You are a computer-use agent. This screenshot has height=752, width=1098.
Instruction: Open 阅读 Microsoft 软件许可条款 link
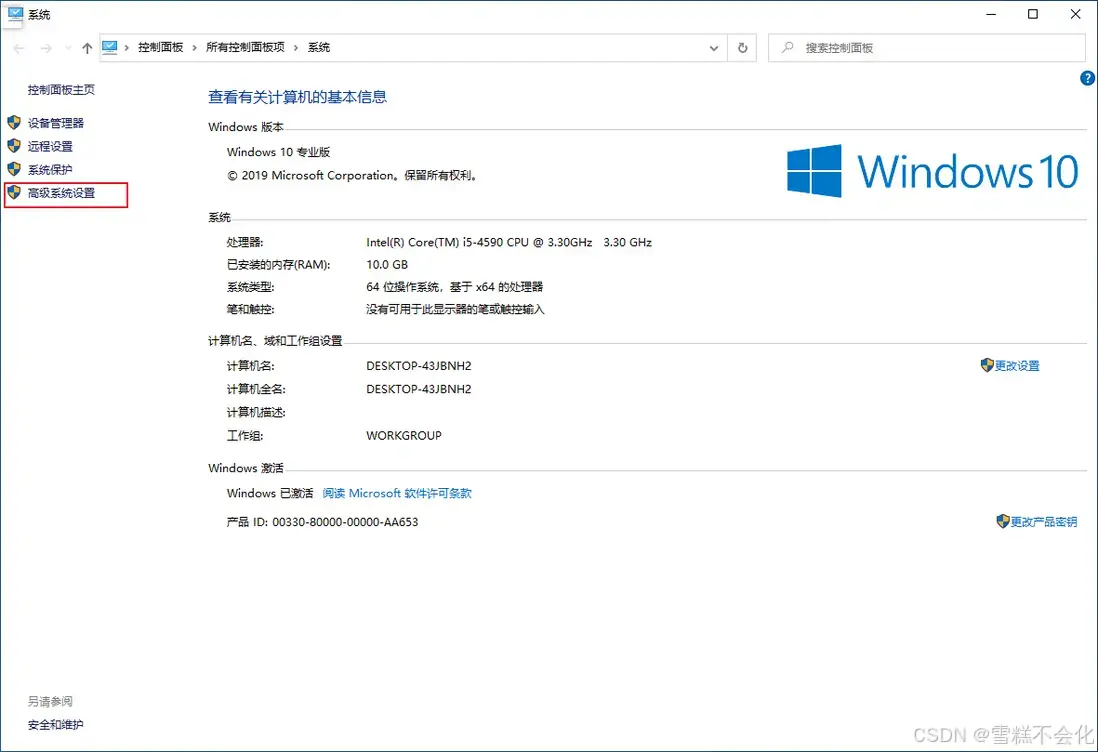[x=397, y=494]
